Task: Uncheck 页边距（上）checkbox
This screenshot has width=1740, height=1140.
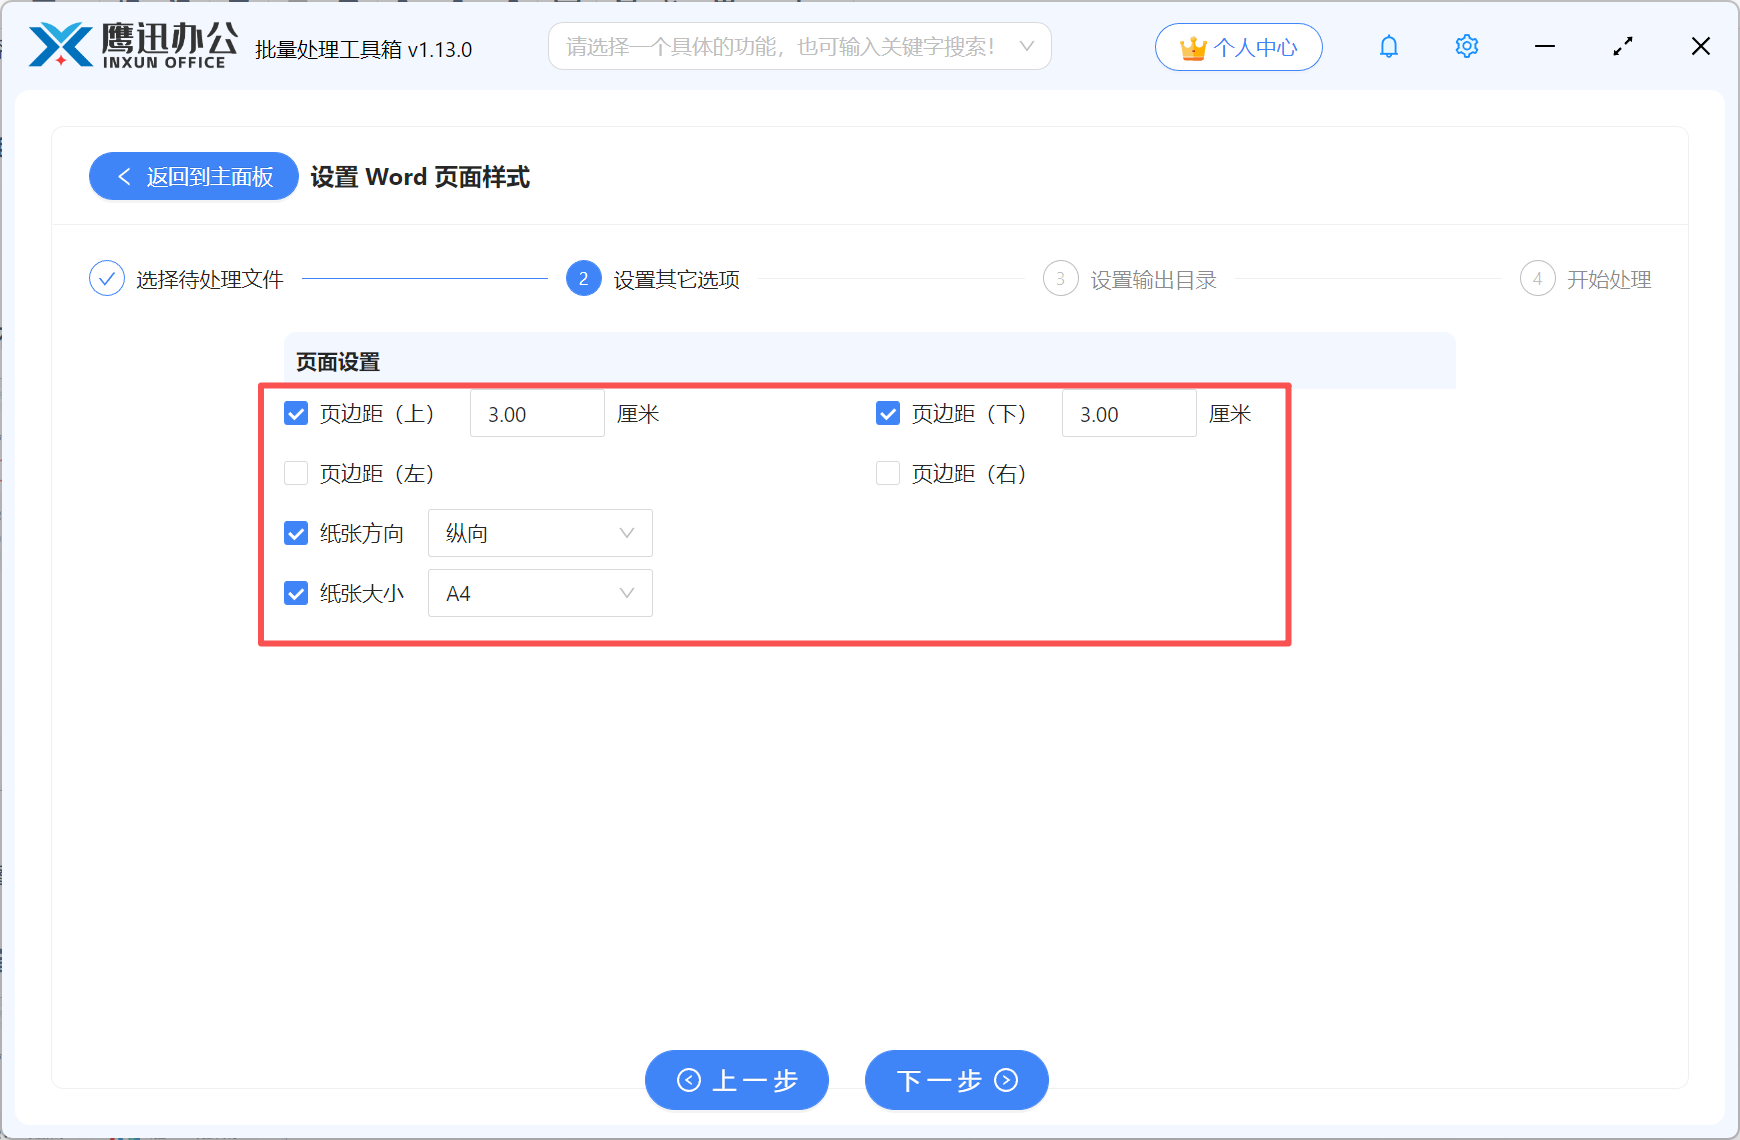Action: click(295, 413)
